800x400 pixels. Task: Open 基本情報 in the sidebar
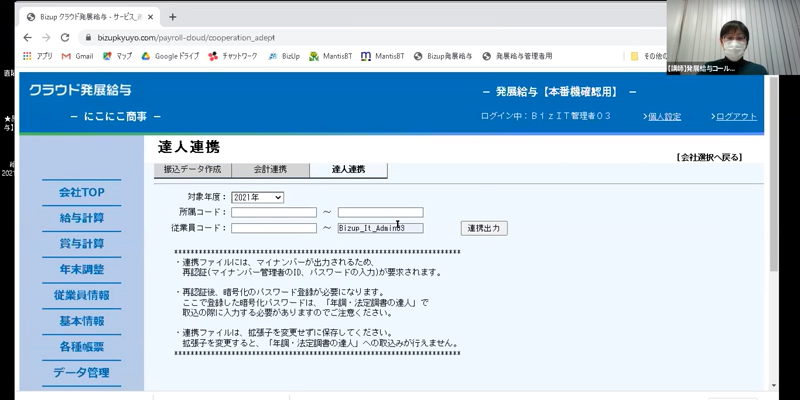point(82,321)
